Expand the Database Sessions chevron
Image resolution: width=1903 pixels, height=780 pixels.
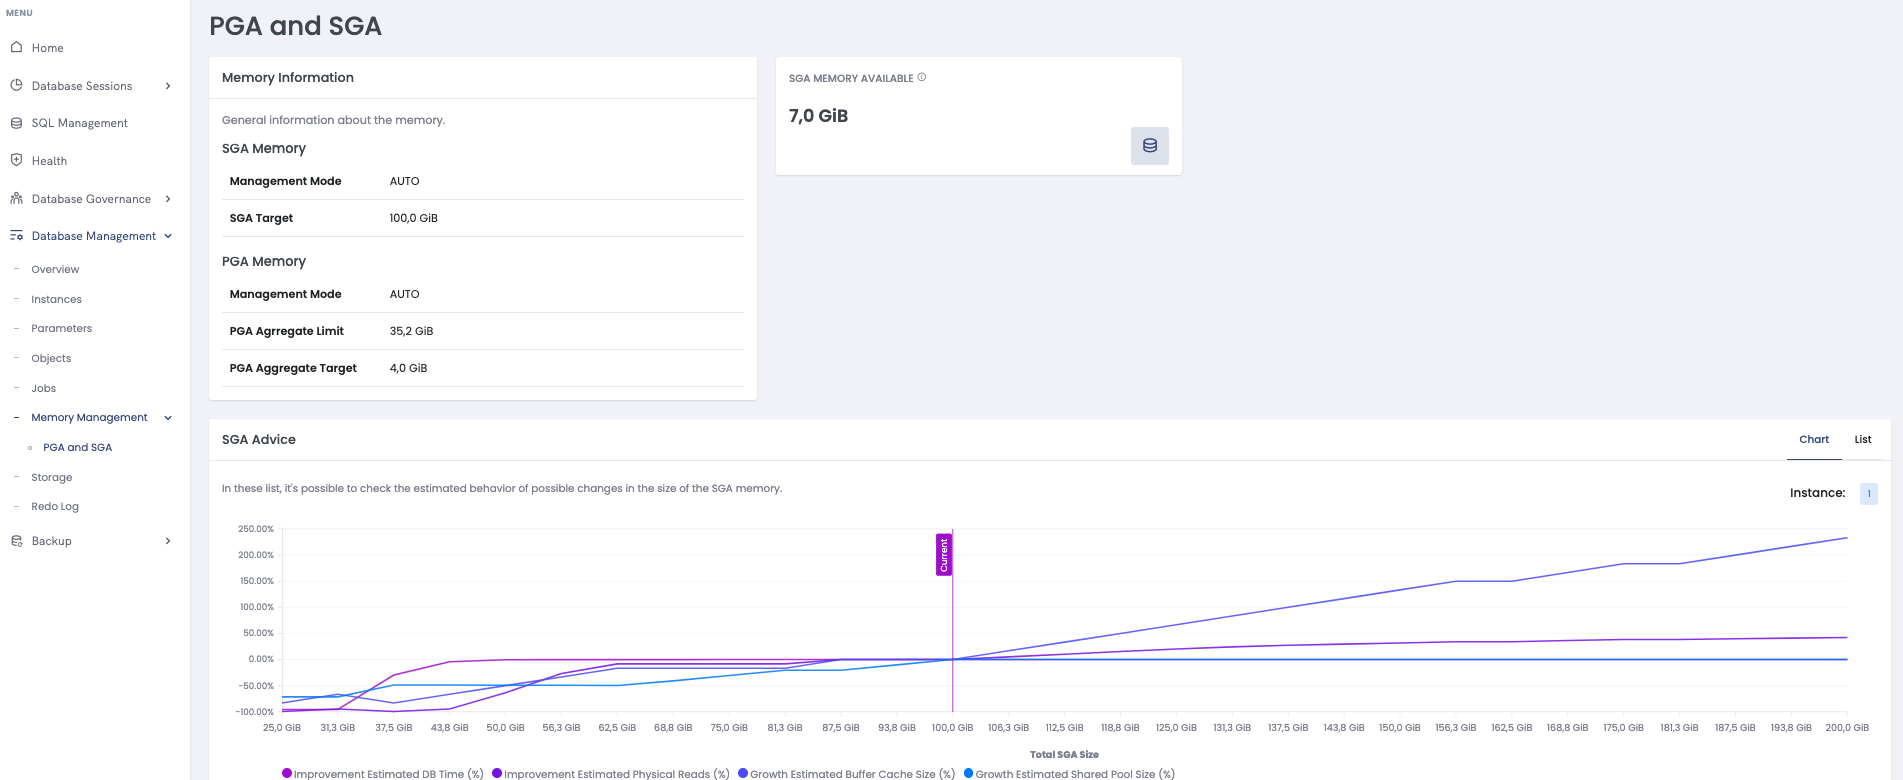[x=168, y=86]
